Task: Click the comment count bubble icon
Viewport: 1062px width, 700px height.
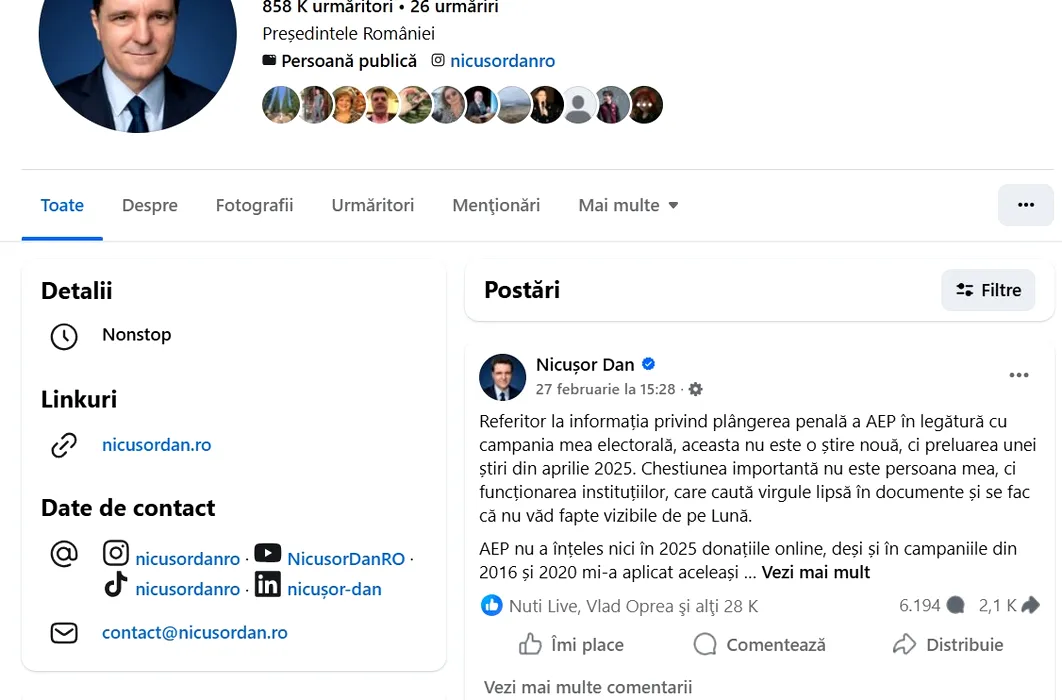Action: (956, 605)
